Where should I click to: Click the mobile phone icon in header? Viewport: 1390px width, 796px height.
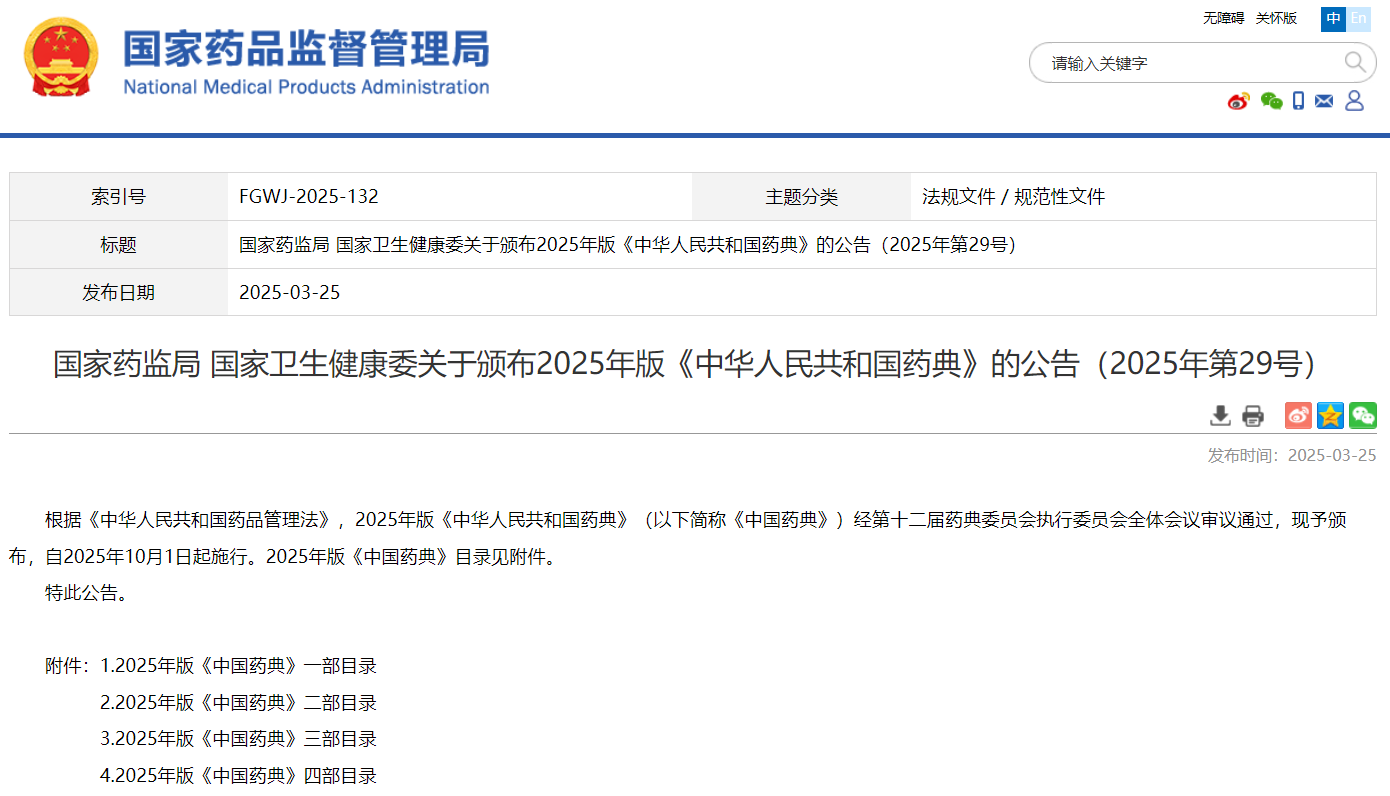[x=1298, y=101]
